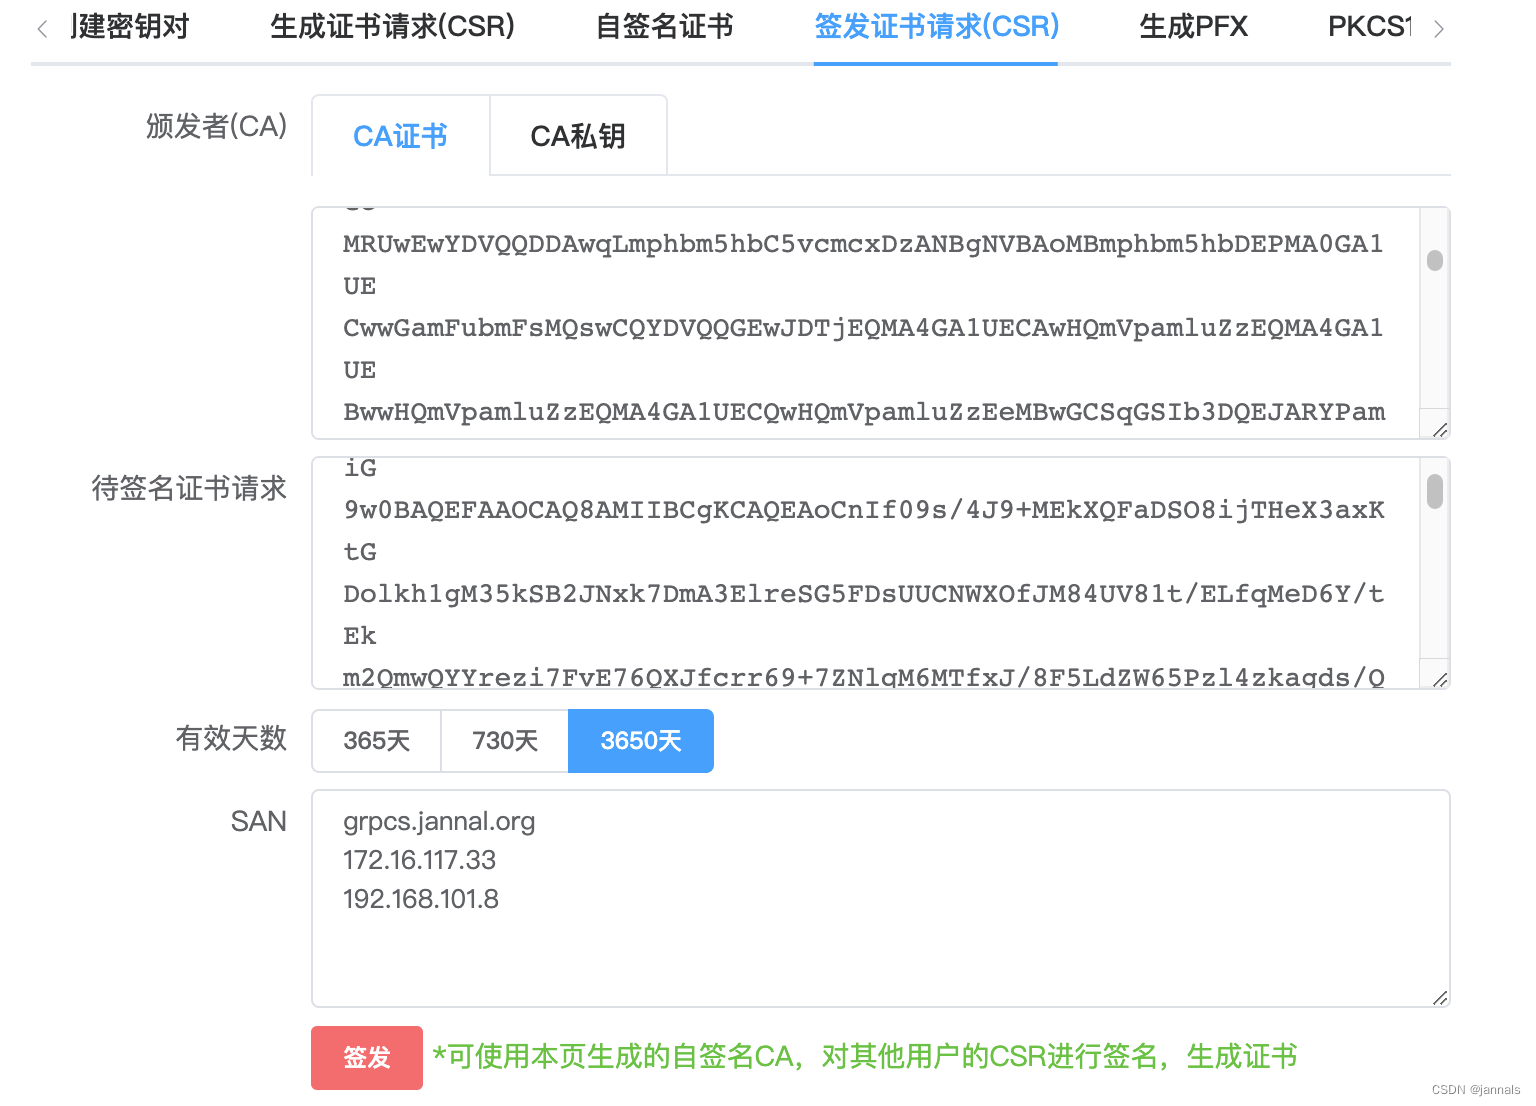This screenshot has width=1536, height=1106.
Task: Open the 生成PFX tab
Action: [x=1193, y=27]
